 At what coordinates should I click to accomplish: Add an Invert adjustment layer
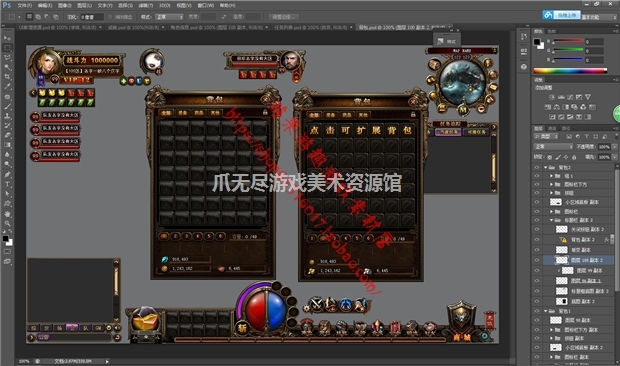click(552, 117)
